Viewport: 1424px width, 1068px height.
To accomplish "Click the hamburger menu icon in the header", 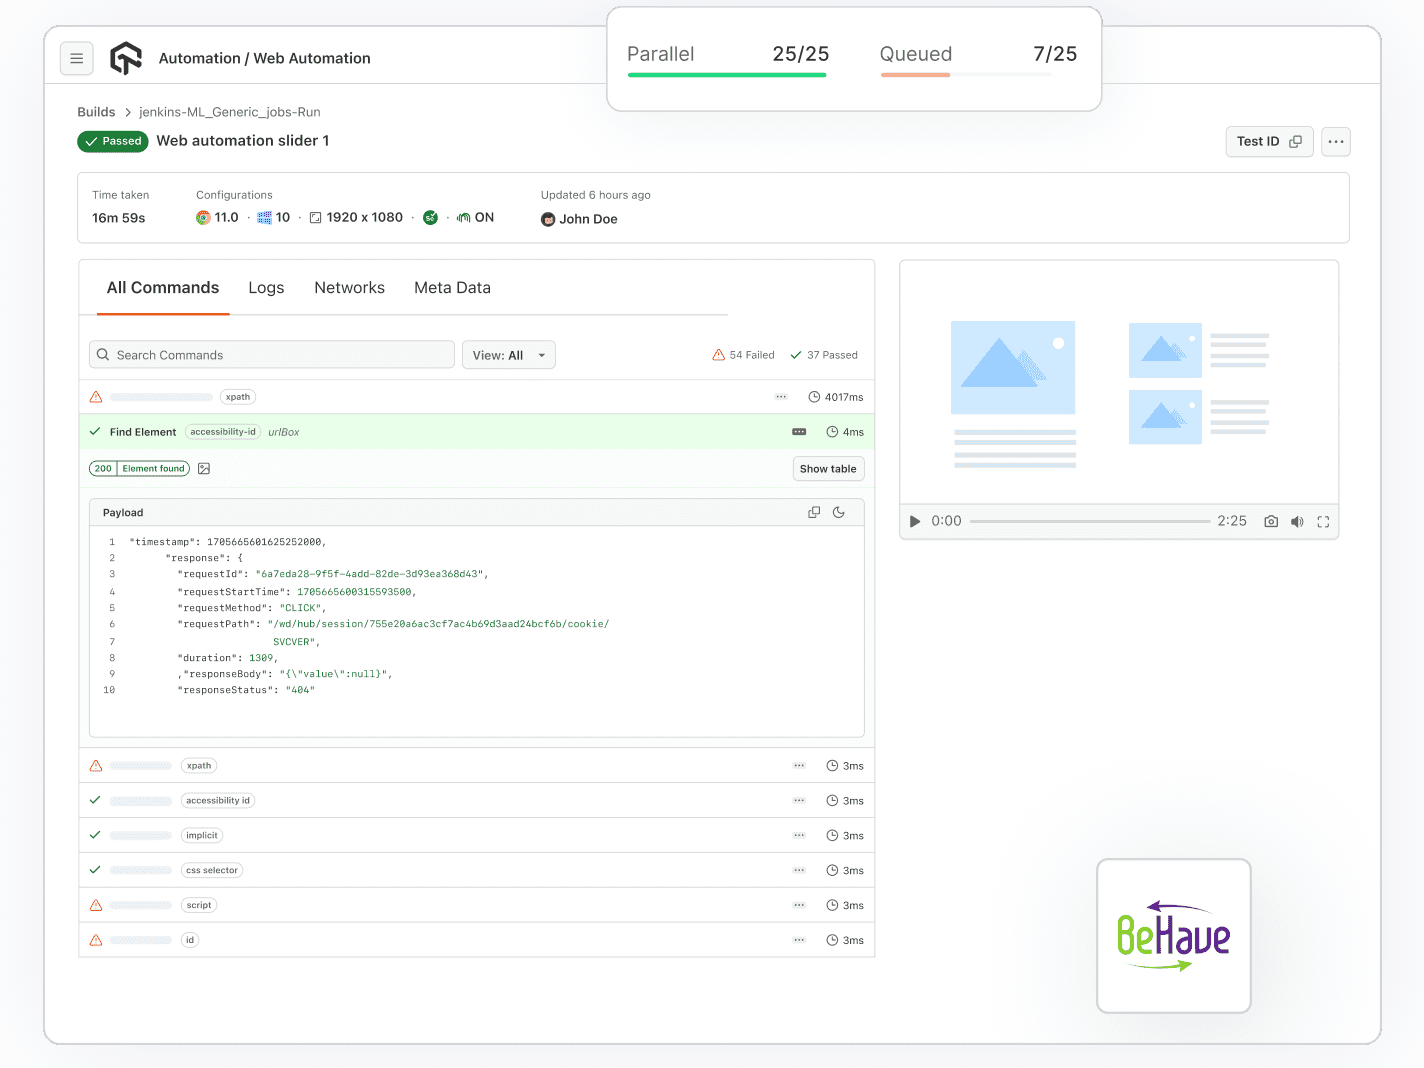I will (x=77, y=58).
